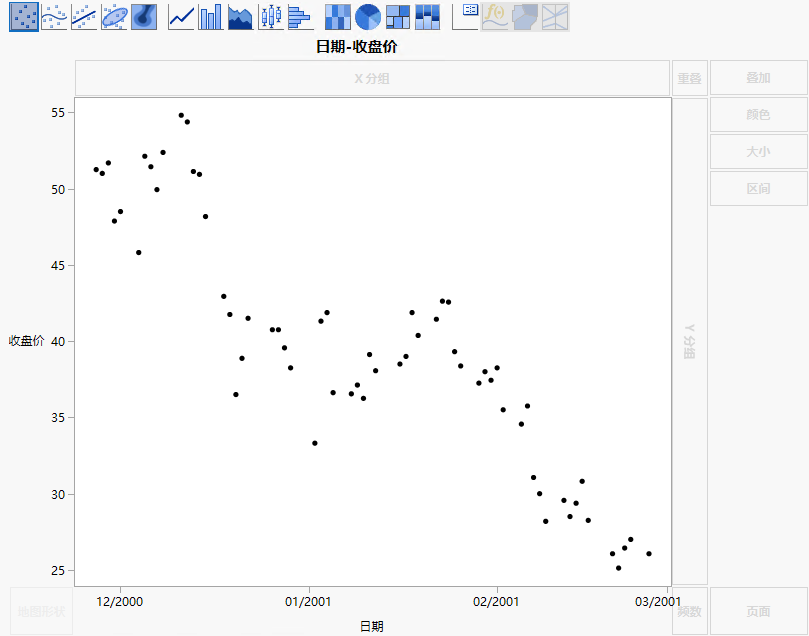Open the 大小 role zone

point(758,152)
